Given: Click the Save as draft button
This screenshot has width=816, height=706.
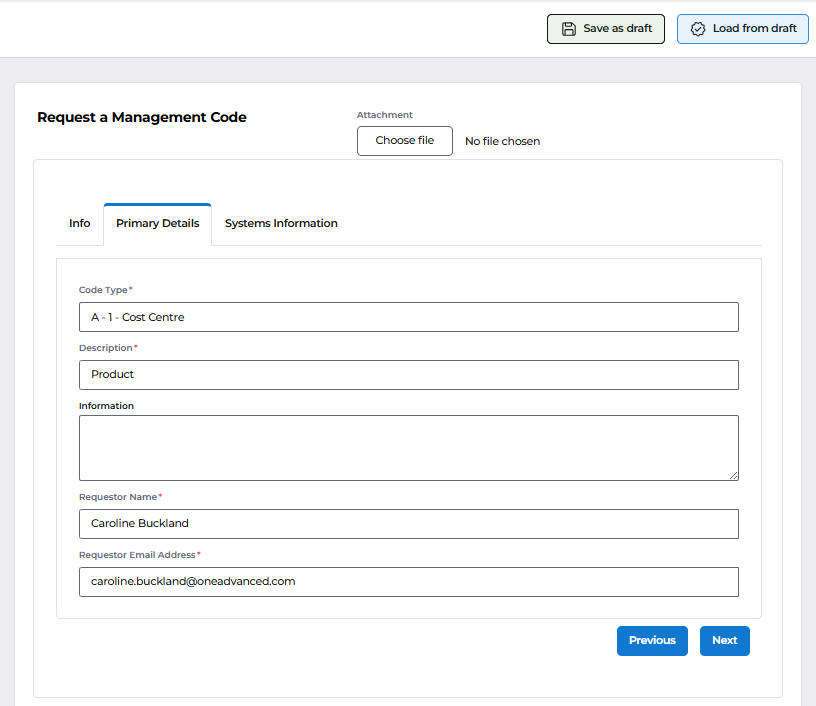Looking at the screenshot, I should [x=606, y=29].
